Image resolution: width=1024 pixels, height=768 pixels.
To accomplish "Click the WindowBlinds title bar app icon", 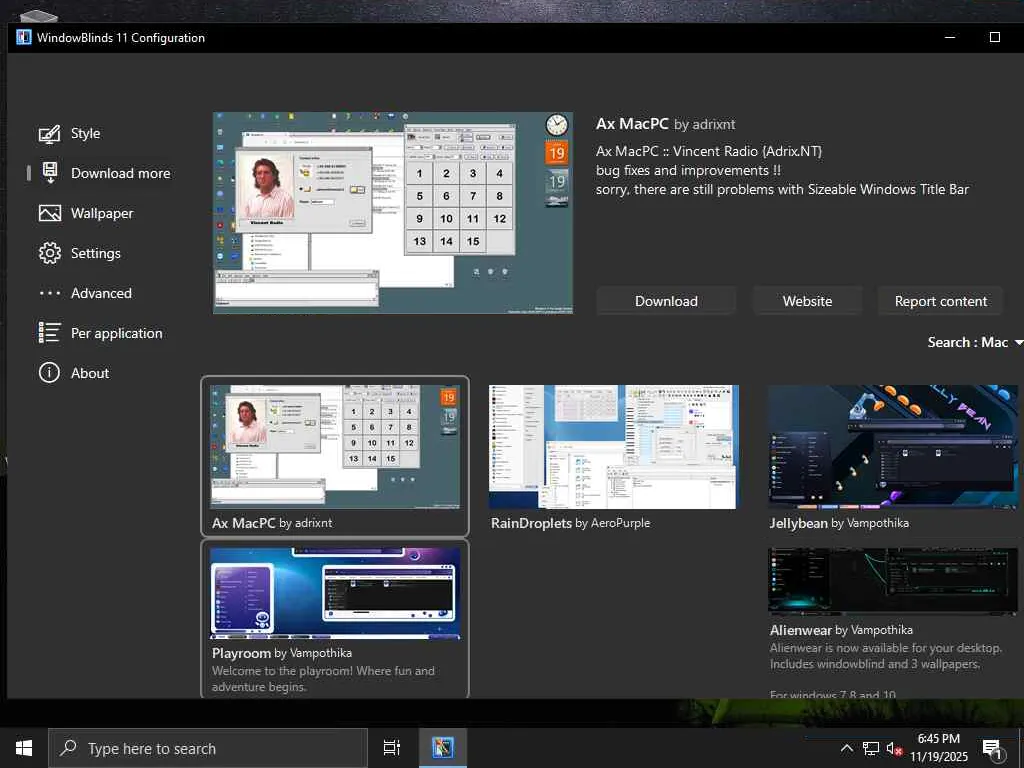I will click(24, 37).
